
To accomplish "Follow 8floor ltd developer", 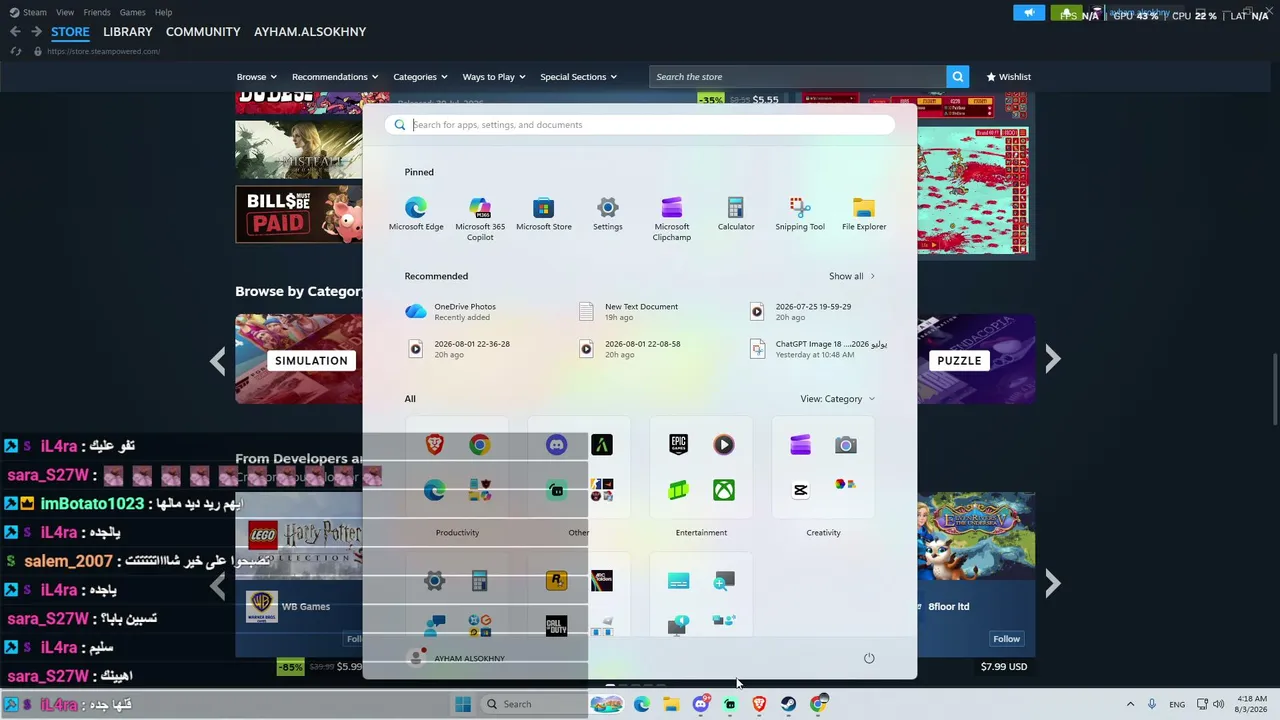I will coord(1006,639).
